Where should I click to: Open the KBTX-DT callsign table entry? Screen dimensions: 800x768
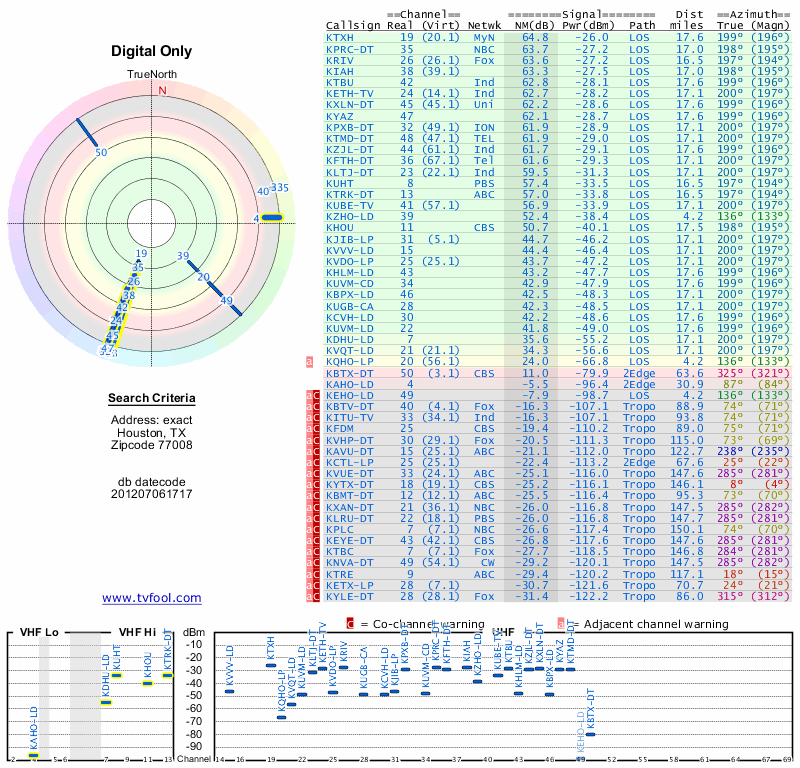[350, 374]
